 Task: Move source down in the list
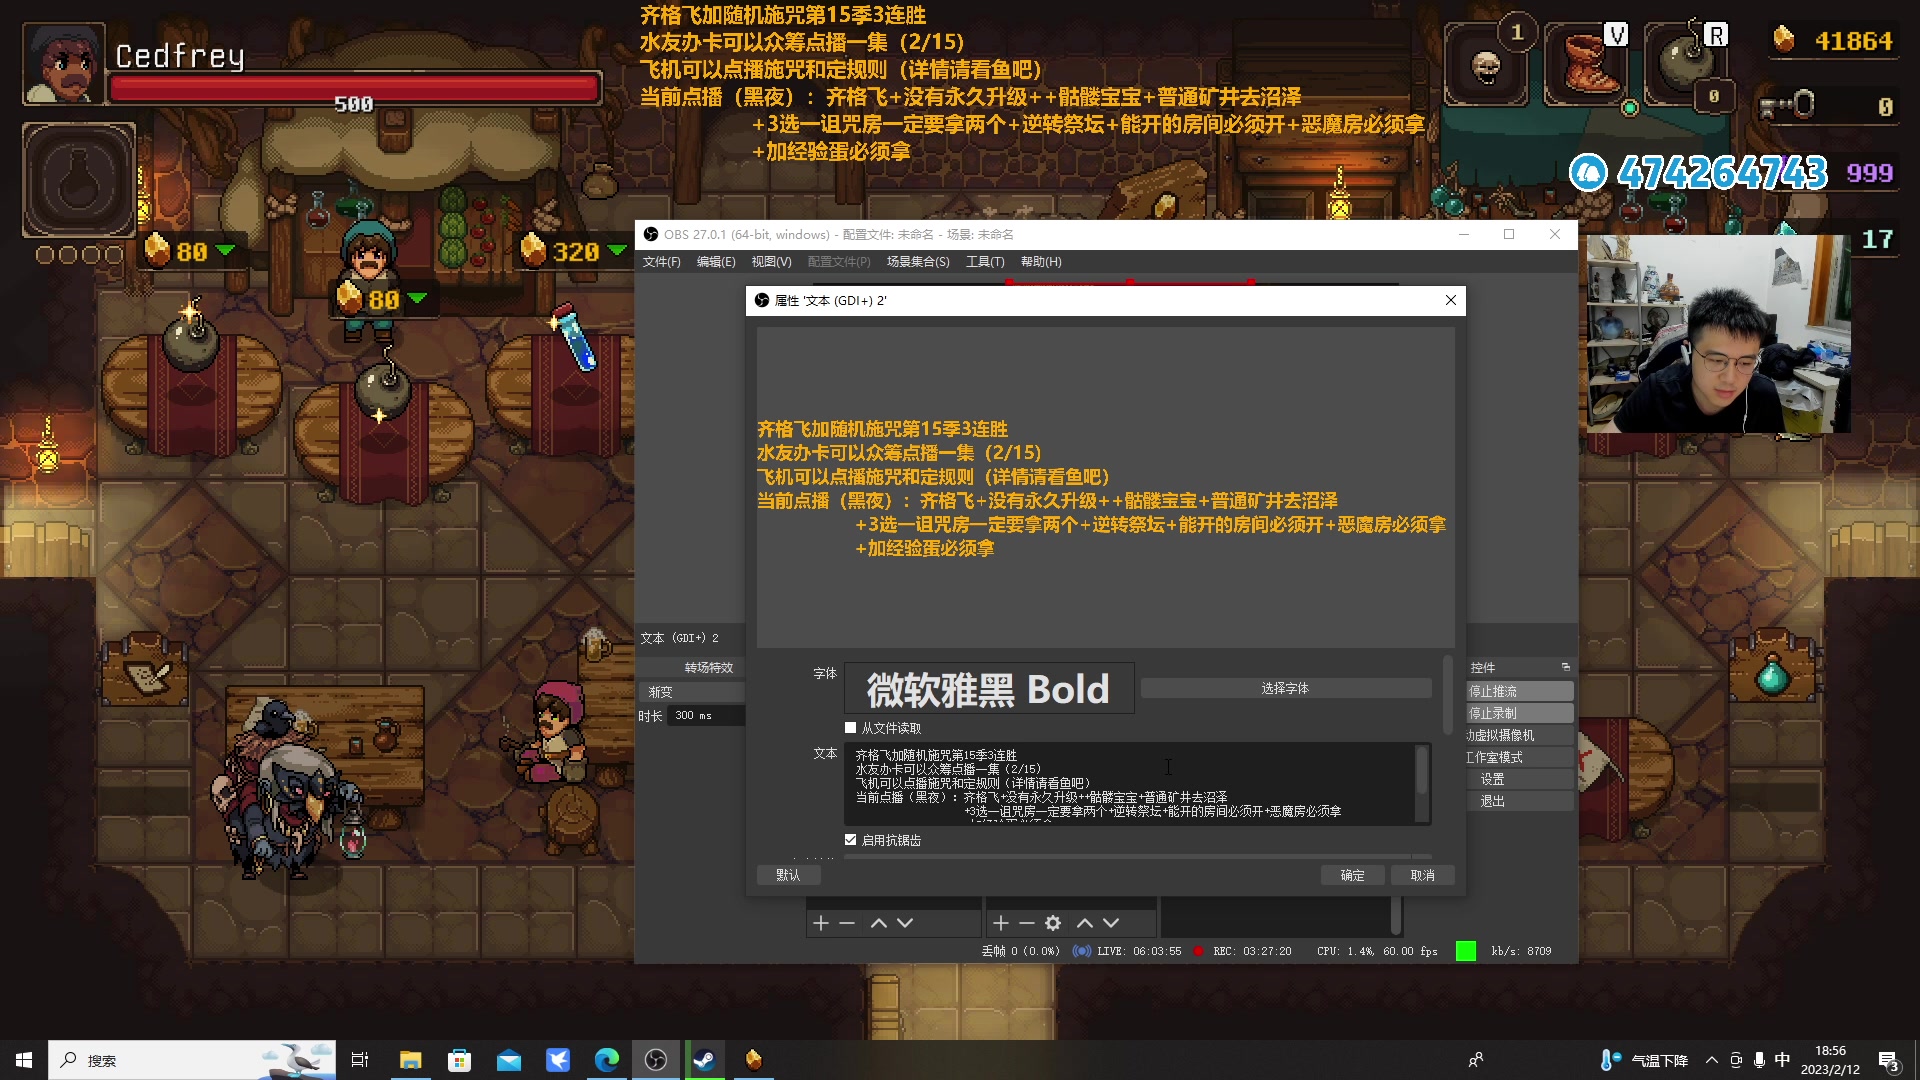point(1111,923)
